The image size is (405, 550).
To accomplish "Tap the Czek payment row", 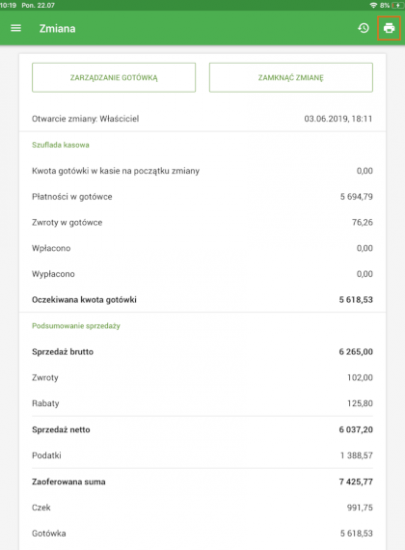I will point(202,508).
